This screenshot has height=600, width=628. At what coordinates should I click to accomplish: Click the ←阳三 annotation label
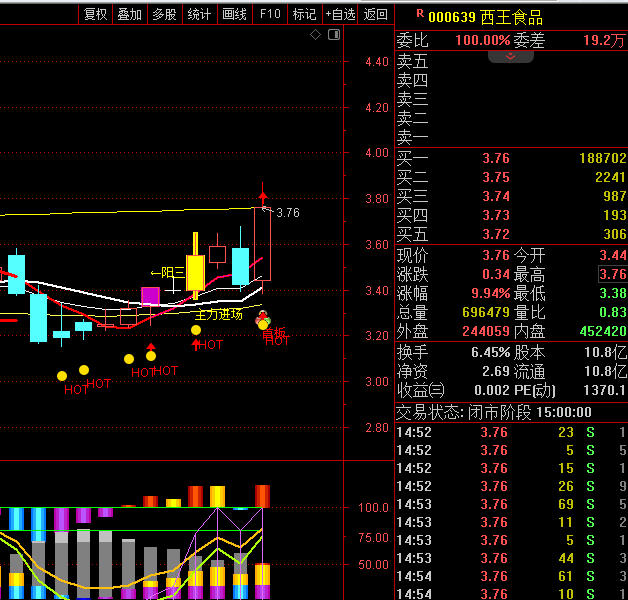167,272
